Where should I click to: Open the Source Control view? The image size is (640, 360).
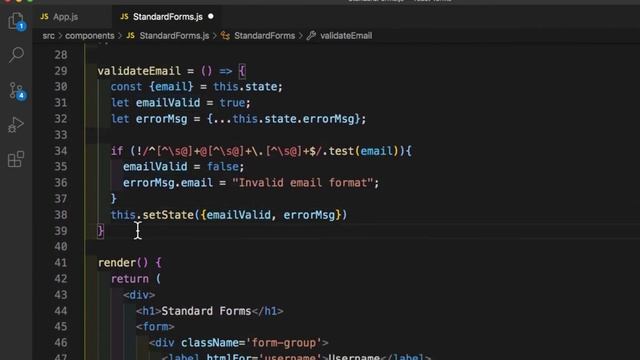(16, 91)
